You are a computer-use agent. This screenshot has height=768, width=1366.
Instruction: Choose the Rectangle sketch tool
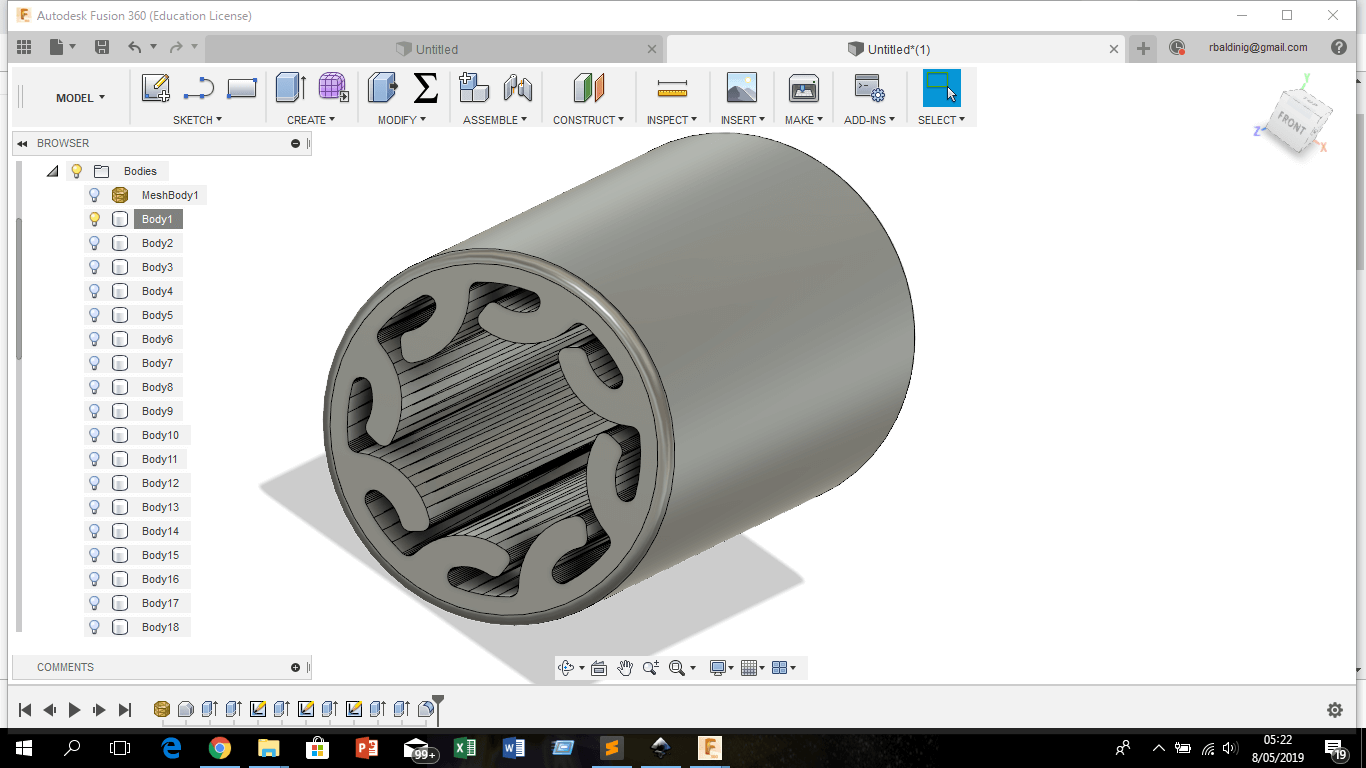(242, 88)
